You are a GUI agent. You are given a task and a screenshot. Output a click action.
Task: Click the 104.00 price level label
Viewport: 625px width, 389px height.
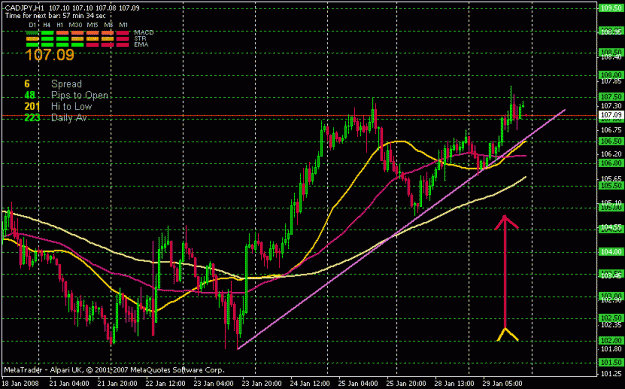[611, 252]
